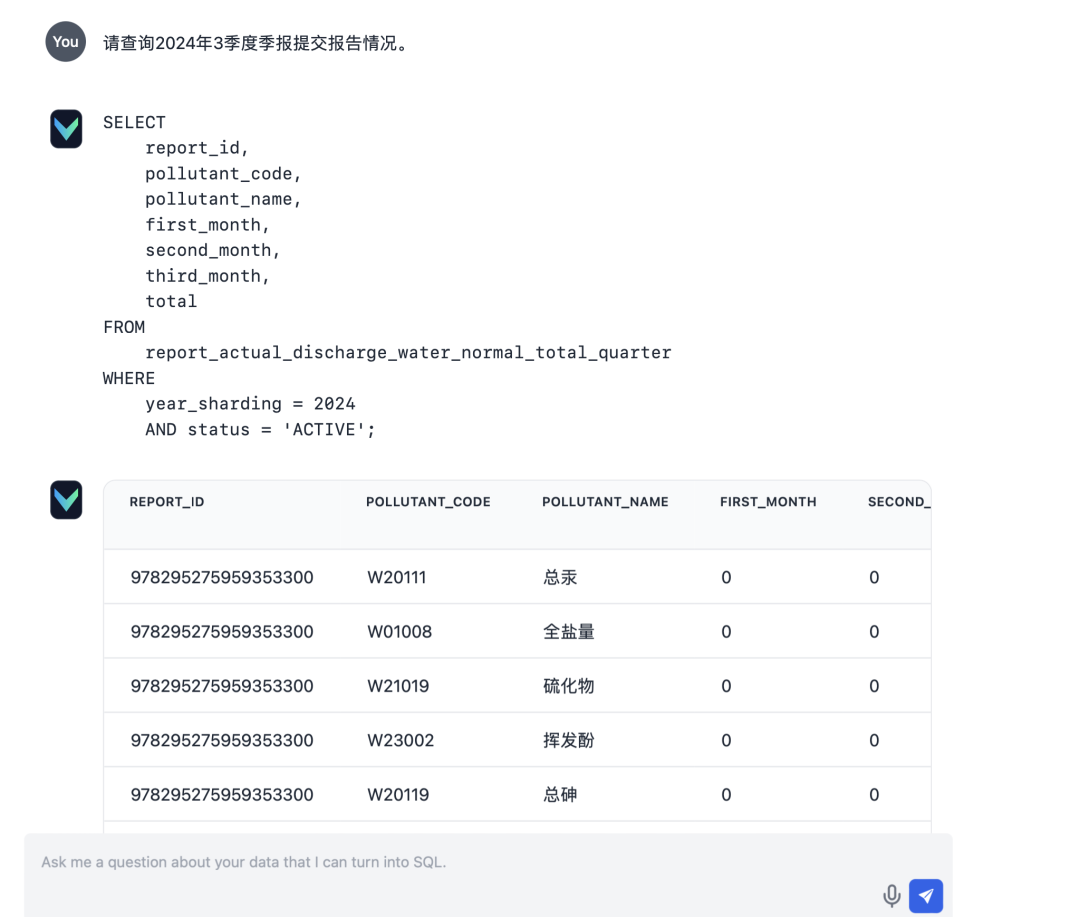Click the table name report_actual_discharge_water_normal_total_quarter
Image resolution: width=1080 pixels, height=917 pixels.
click(408, 353)
